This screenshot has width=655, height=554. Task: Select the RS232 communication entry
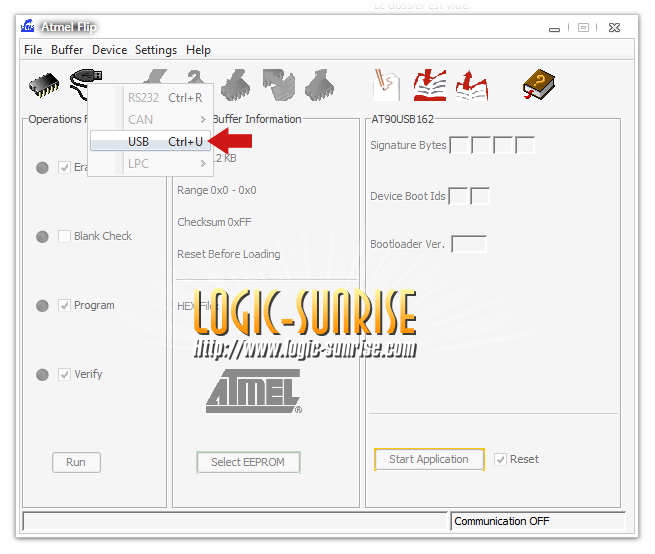[x=150, y=97]
